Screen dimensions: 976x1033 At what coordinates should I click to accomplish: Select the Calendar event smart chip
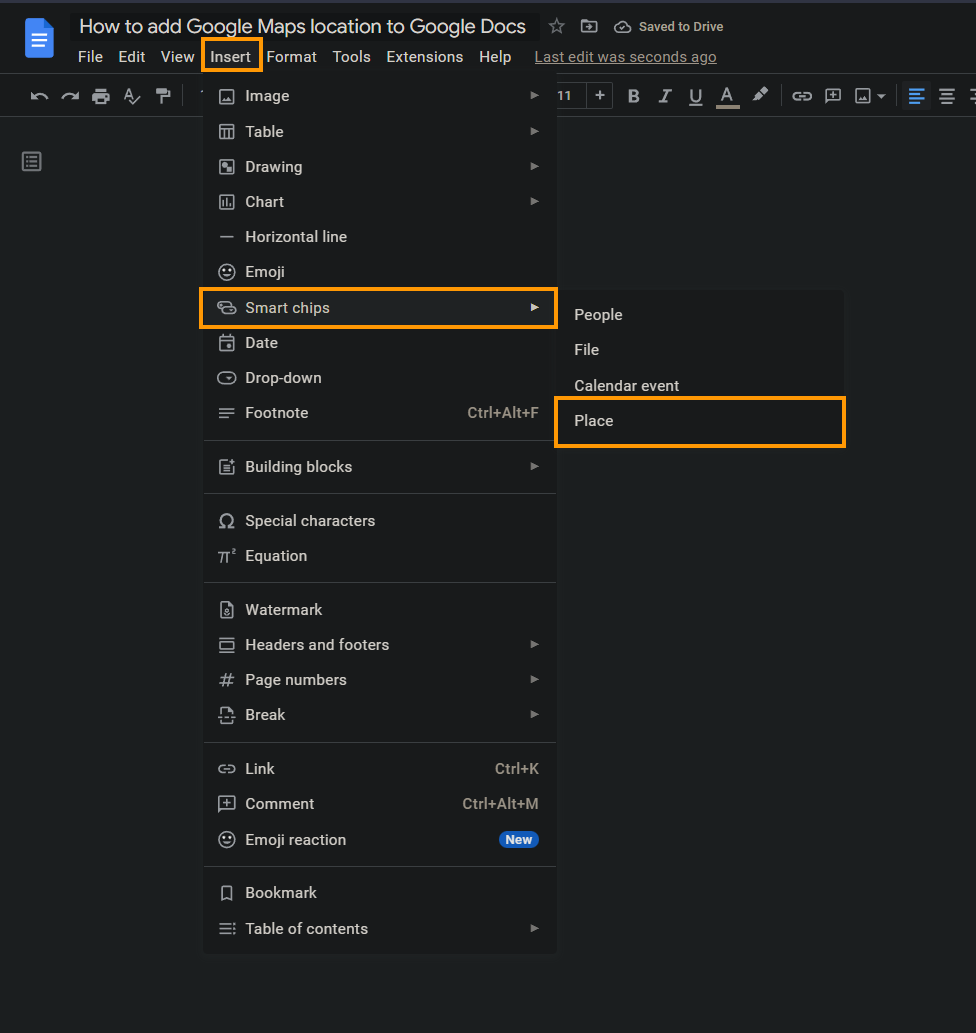coord(701,385)
